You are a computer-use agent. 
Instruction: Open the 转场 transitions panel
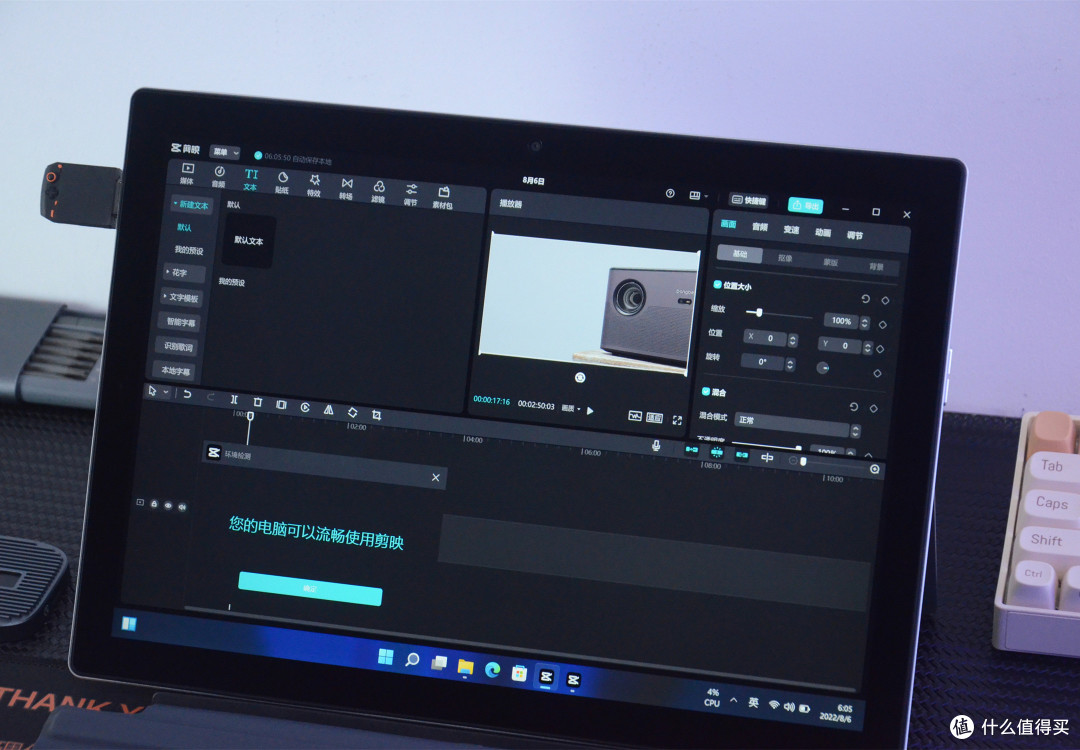click(346, 189)
